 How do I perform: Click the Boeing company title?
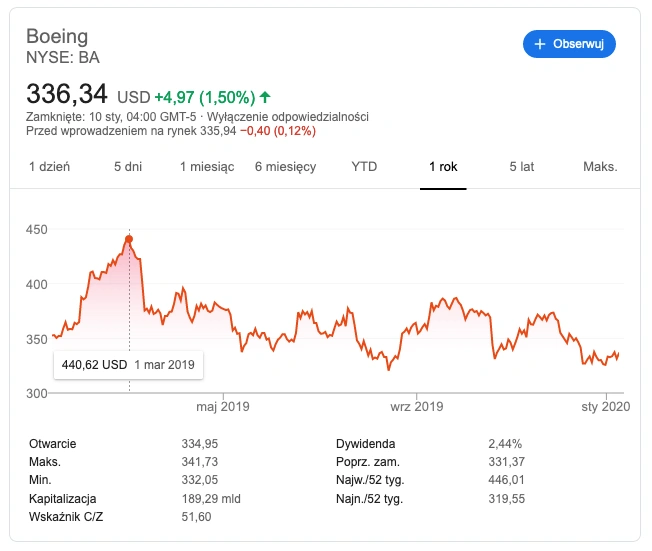pyautogui.click(x=57, y=37)
